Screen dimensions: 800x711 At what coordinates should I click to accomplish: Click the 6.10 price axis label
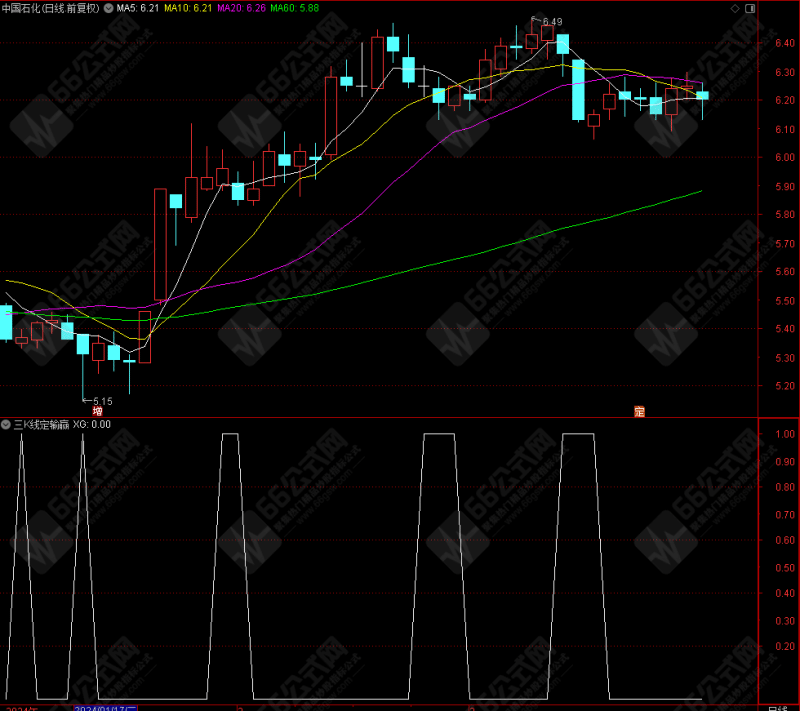785,130
